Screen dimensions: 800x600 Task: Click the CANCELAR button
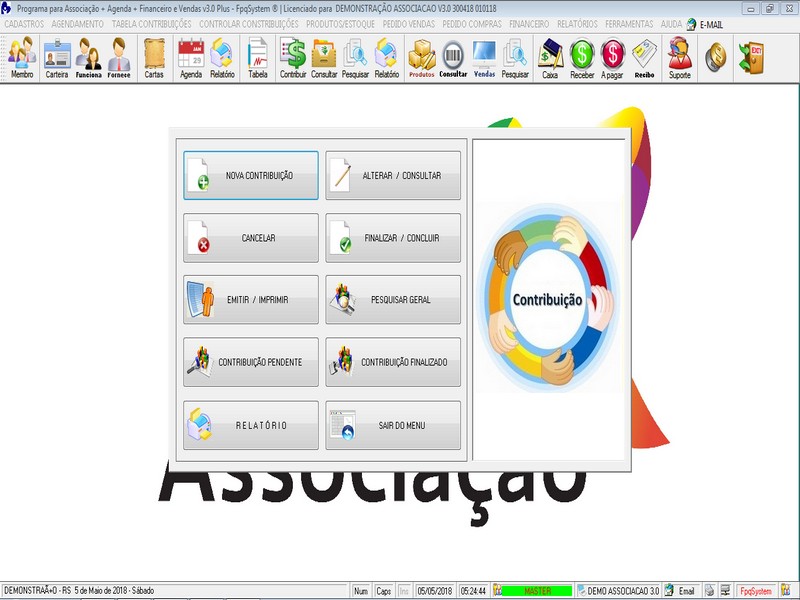(x=251, y=238)
